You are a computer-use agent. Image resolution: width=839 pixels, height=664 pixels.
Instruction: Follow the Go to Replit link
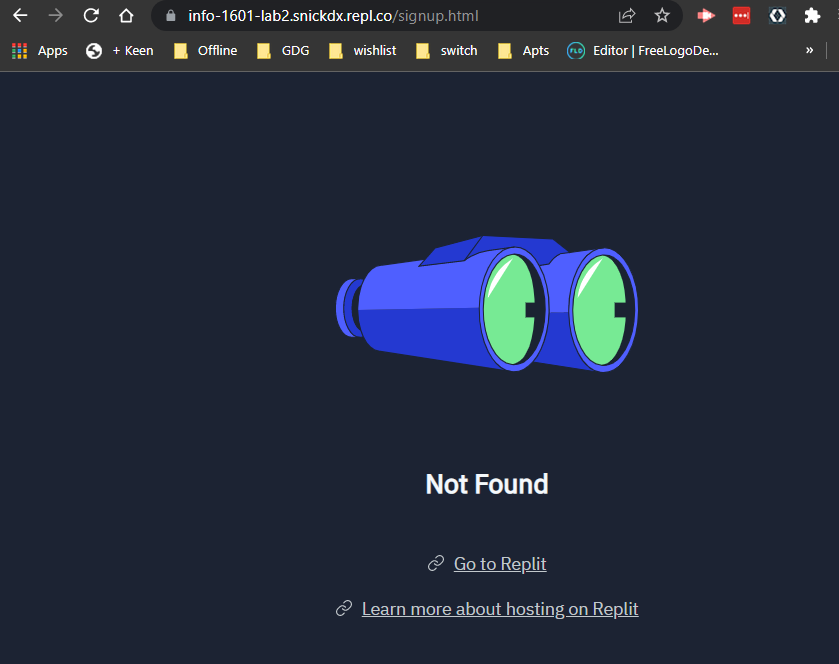click(x=500, y=564)
